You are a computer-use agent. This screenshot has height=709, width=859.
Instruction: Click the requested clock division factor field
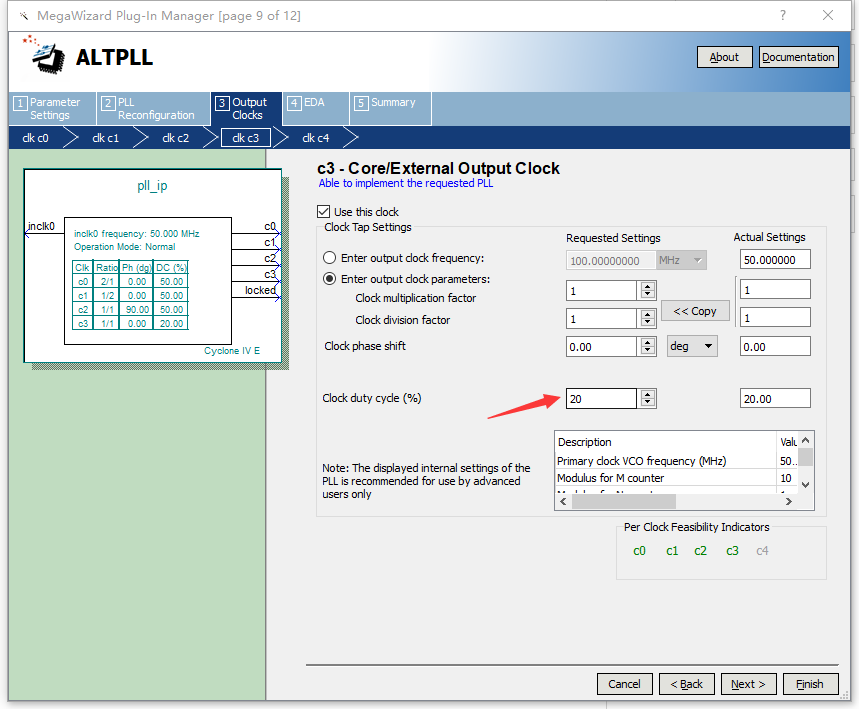pos(601,318)
